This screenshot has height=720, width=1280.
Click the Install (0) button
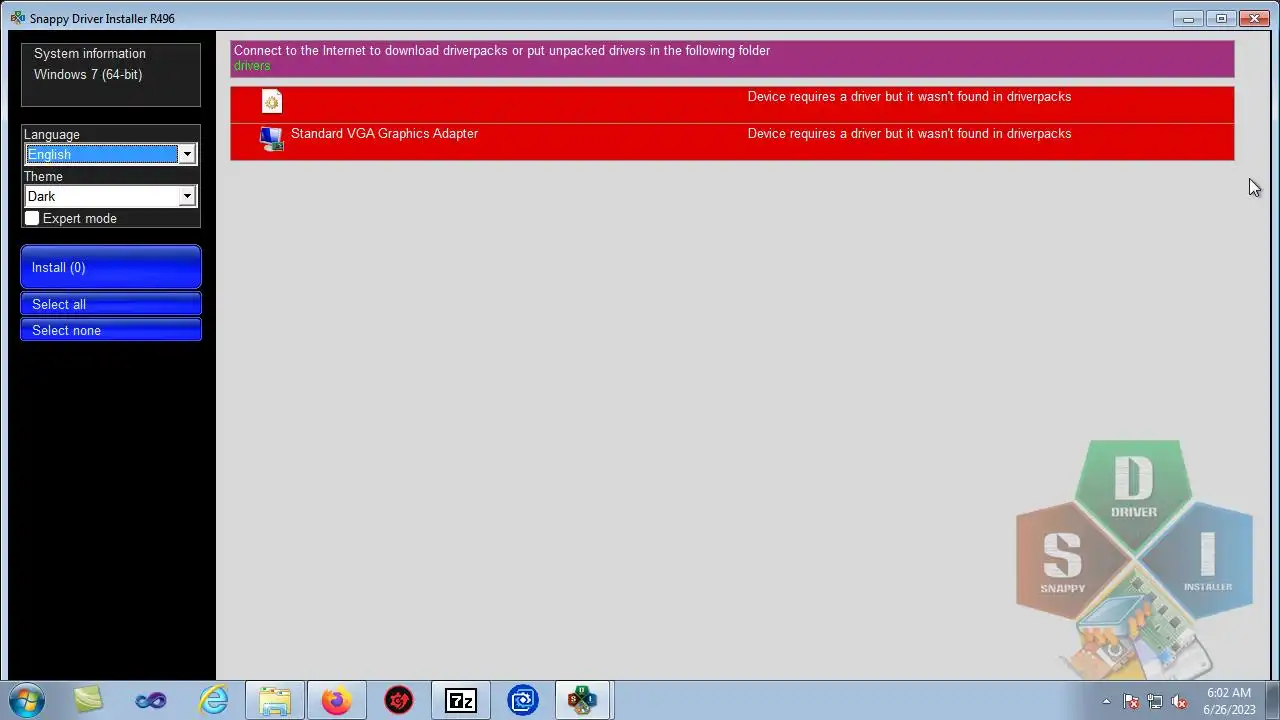click(111, 267)
